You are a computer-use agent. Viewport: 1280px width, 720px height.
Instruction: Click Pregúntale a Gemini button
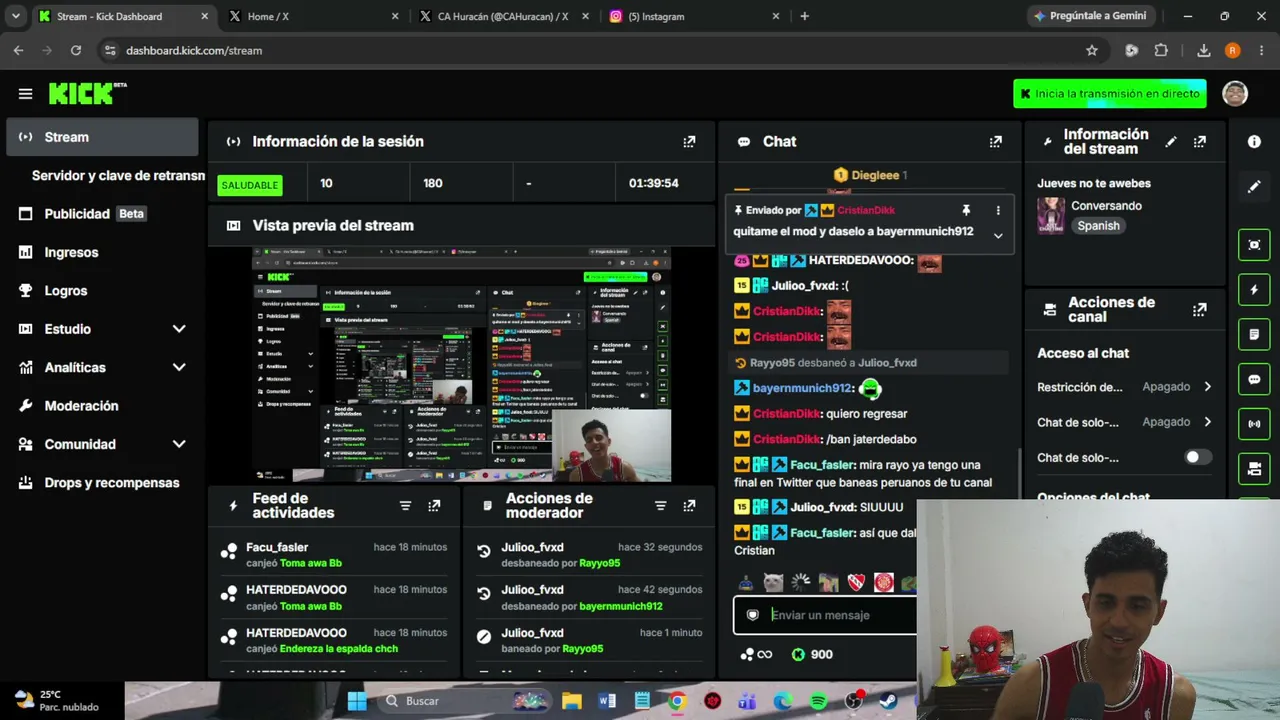[x=1090, y=16]
